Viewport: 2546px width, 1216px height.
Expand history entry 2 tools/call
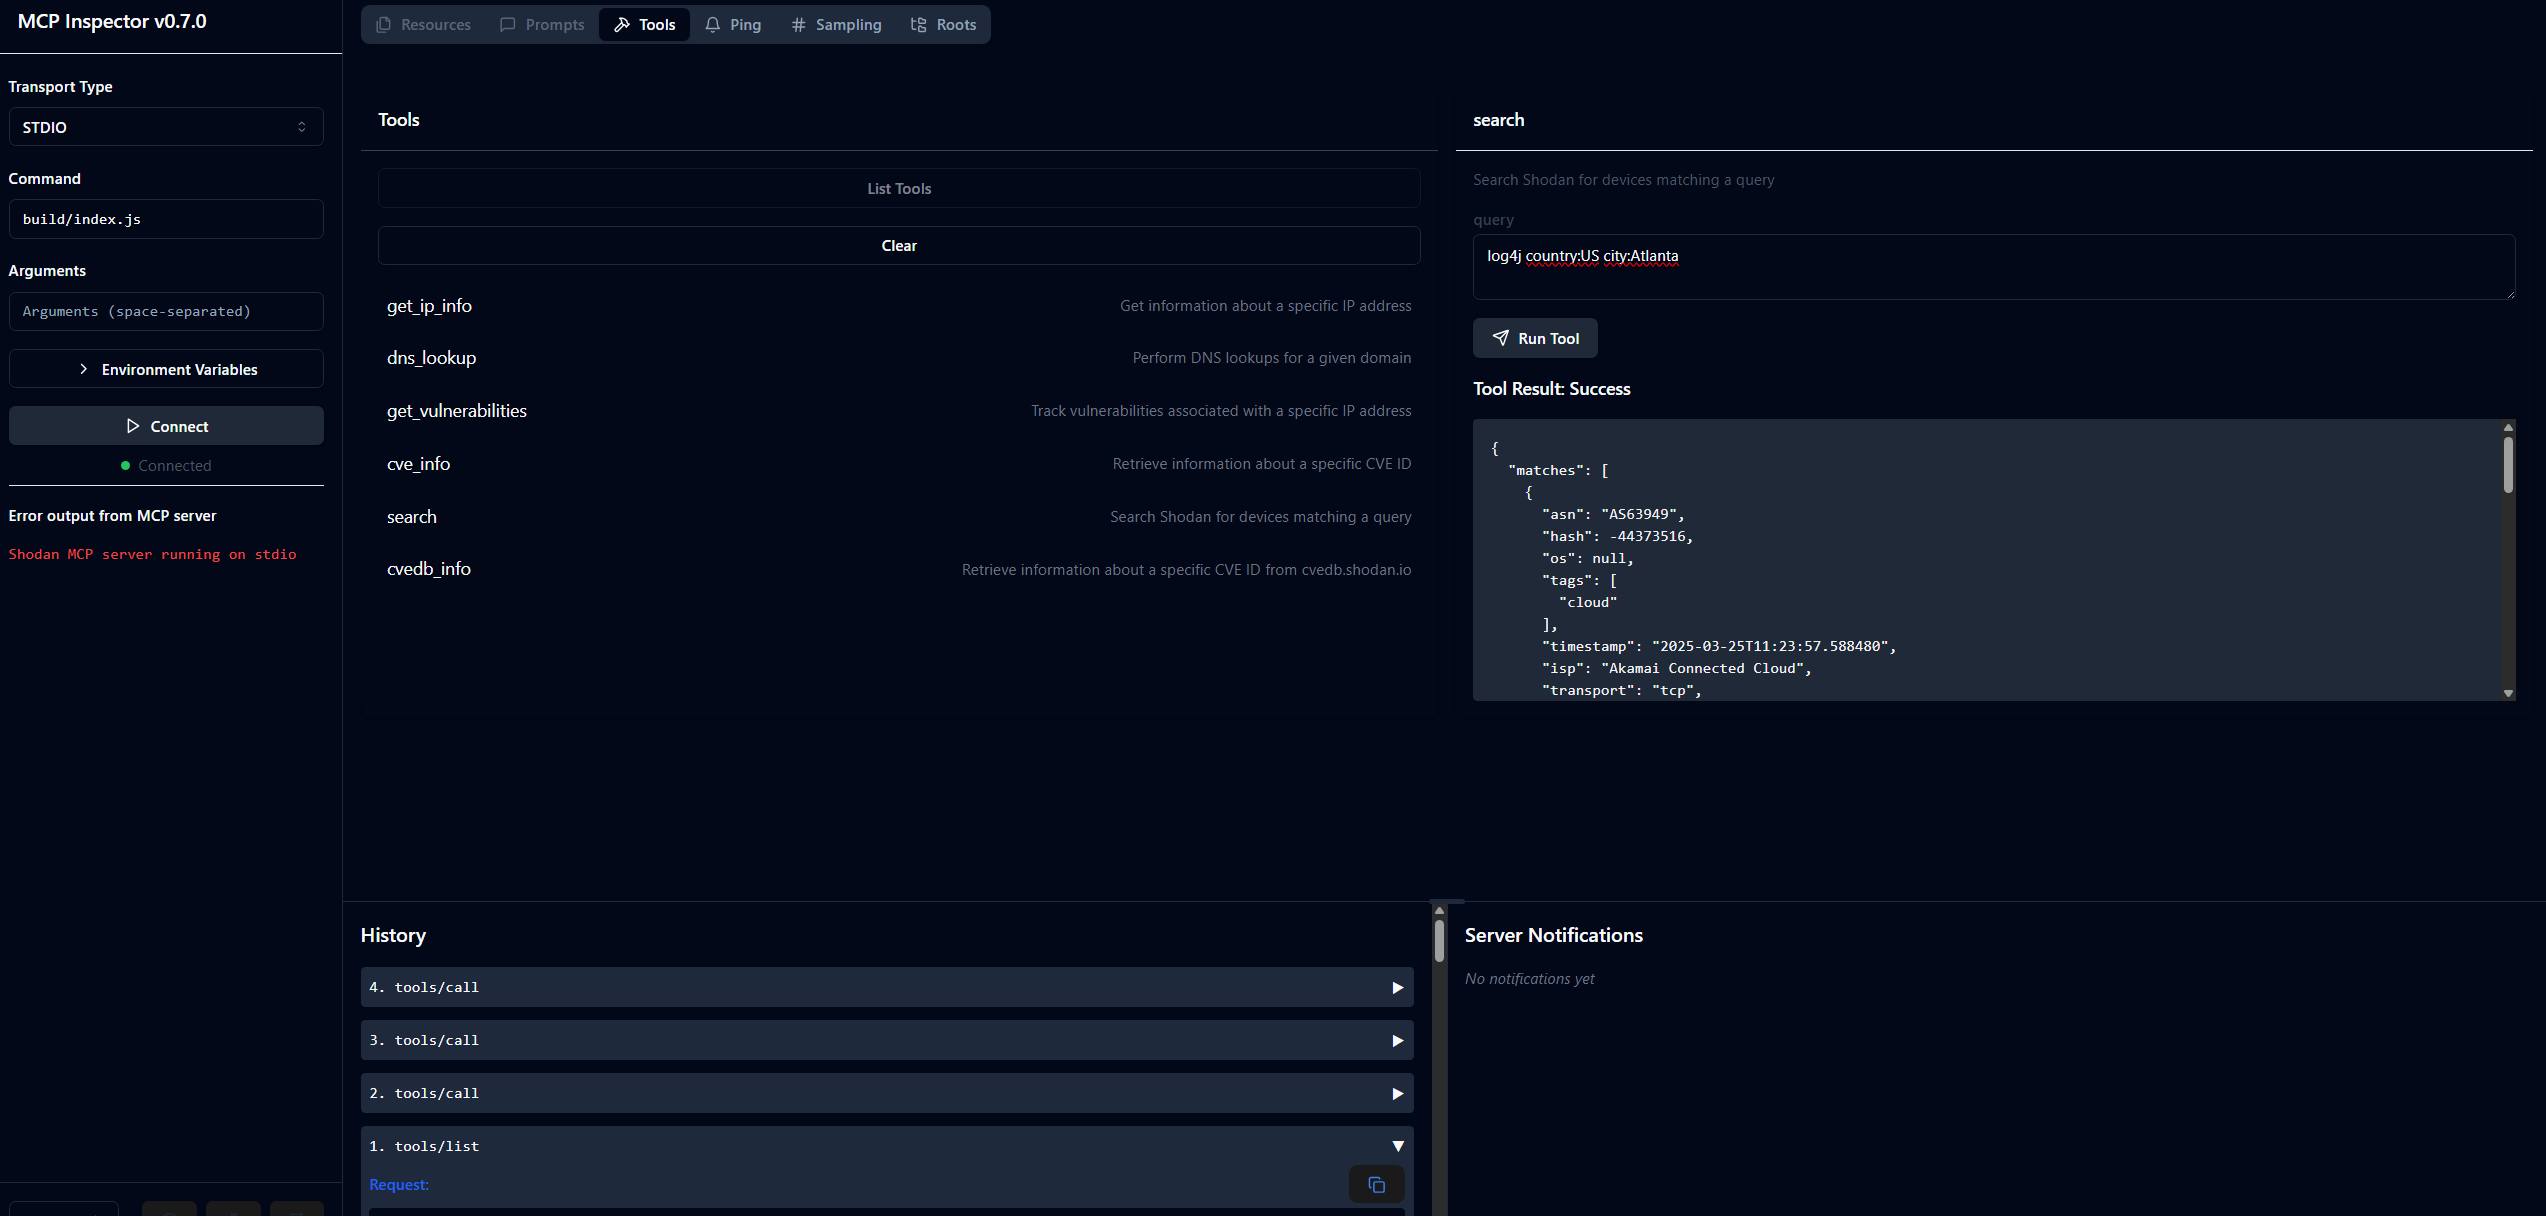tap(886, 1093)
